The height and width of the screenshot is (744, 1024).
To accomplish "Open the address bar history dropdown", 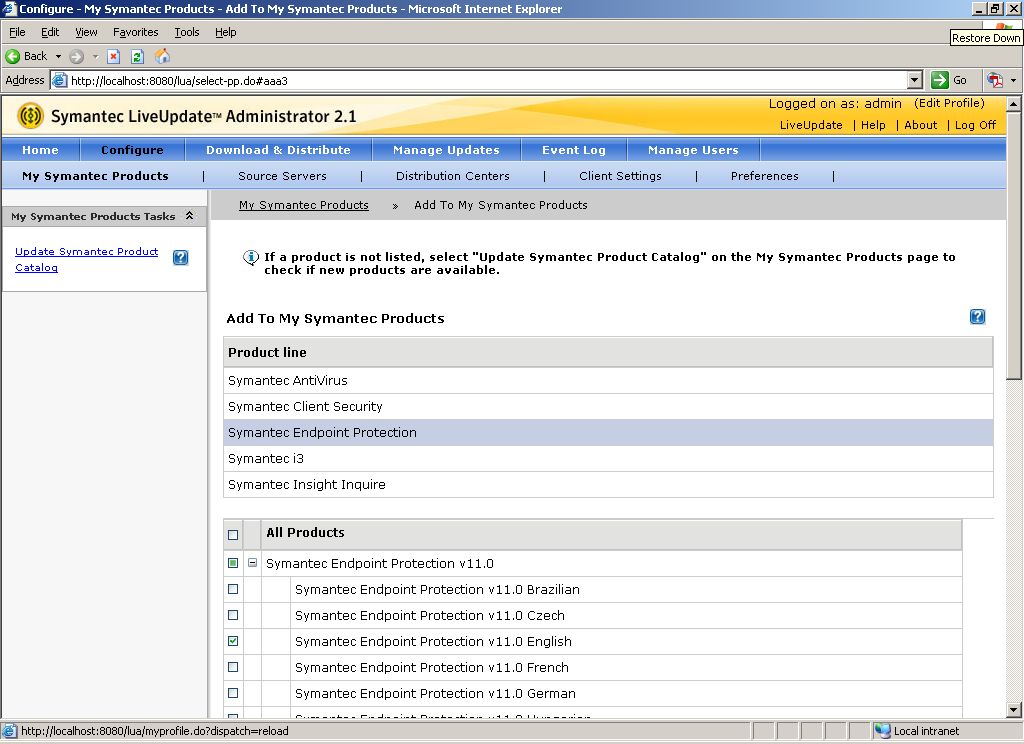I will click(916, 80).
